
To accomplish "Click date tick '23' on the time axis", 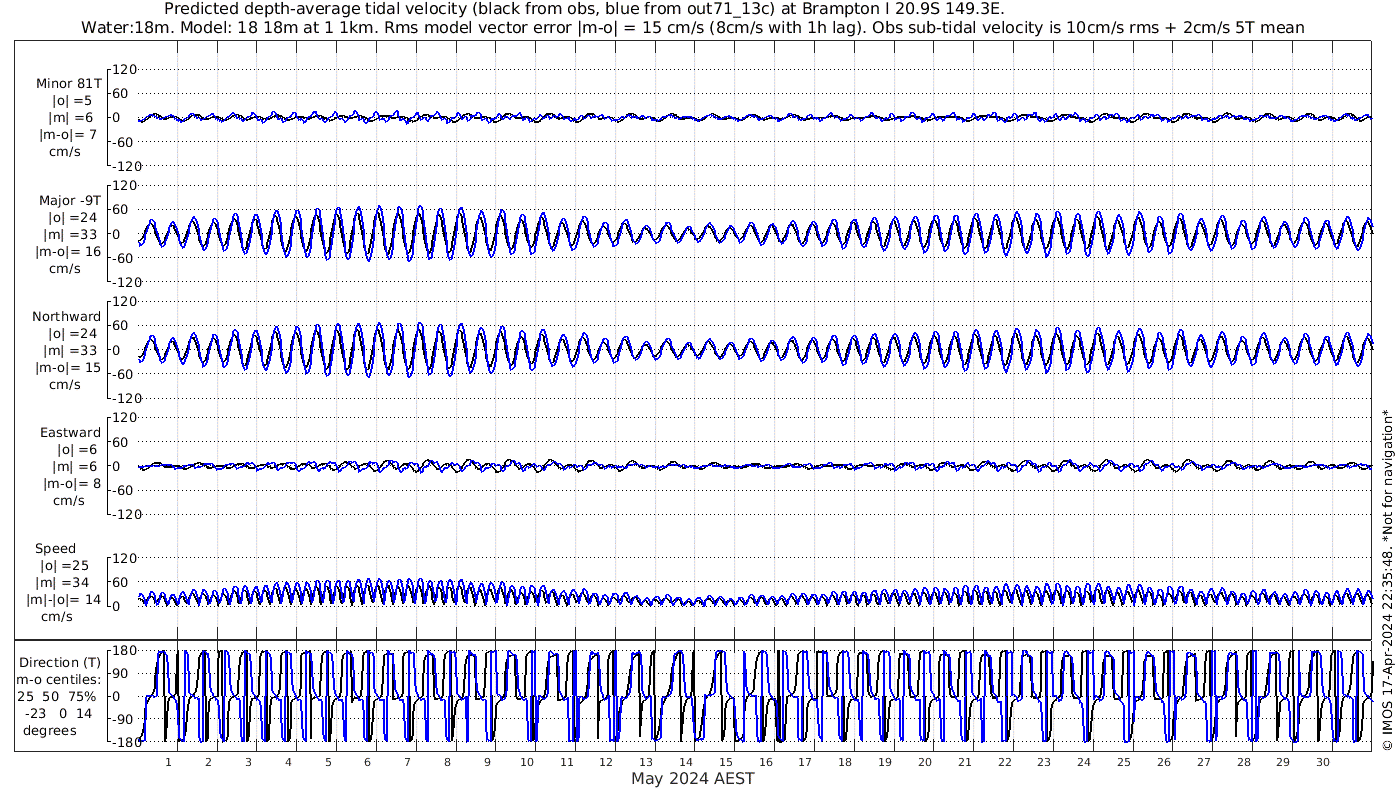I will coord(1044,762).
